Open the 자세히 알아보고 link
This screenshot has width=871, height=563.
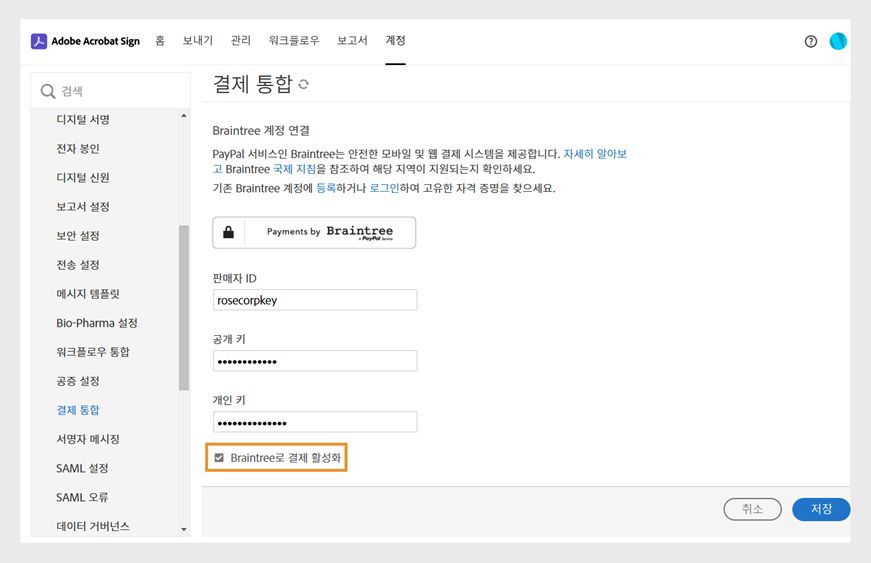pyautogui.click(x=595, y=154)
